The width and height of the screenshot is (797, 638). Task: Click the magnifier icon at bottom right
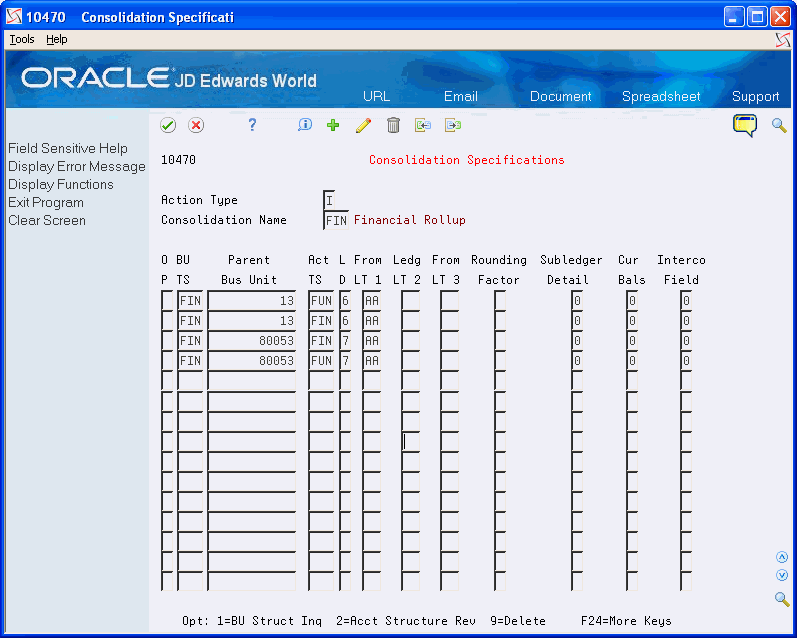(x=782, y=599)
